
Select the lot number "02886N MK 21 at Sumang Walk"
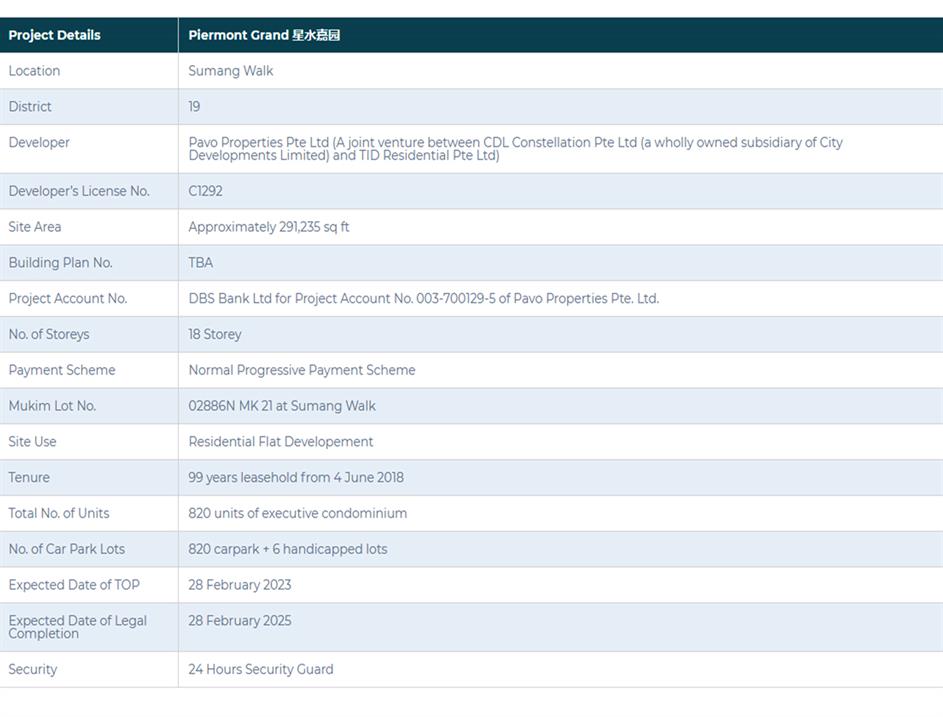282,406
